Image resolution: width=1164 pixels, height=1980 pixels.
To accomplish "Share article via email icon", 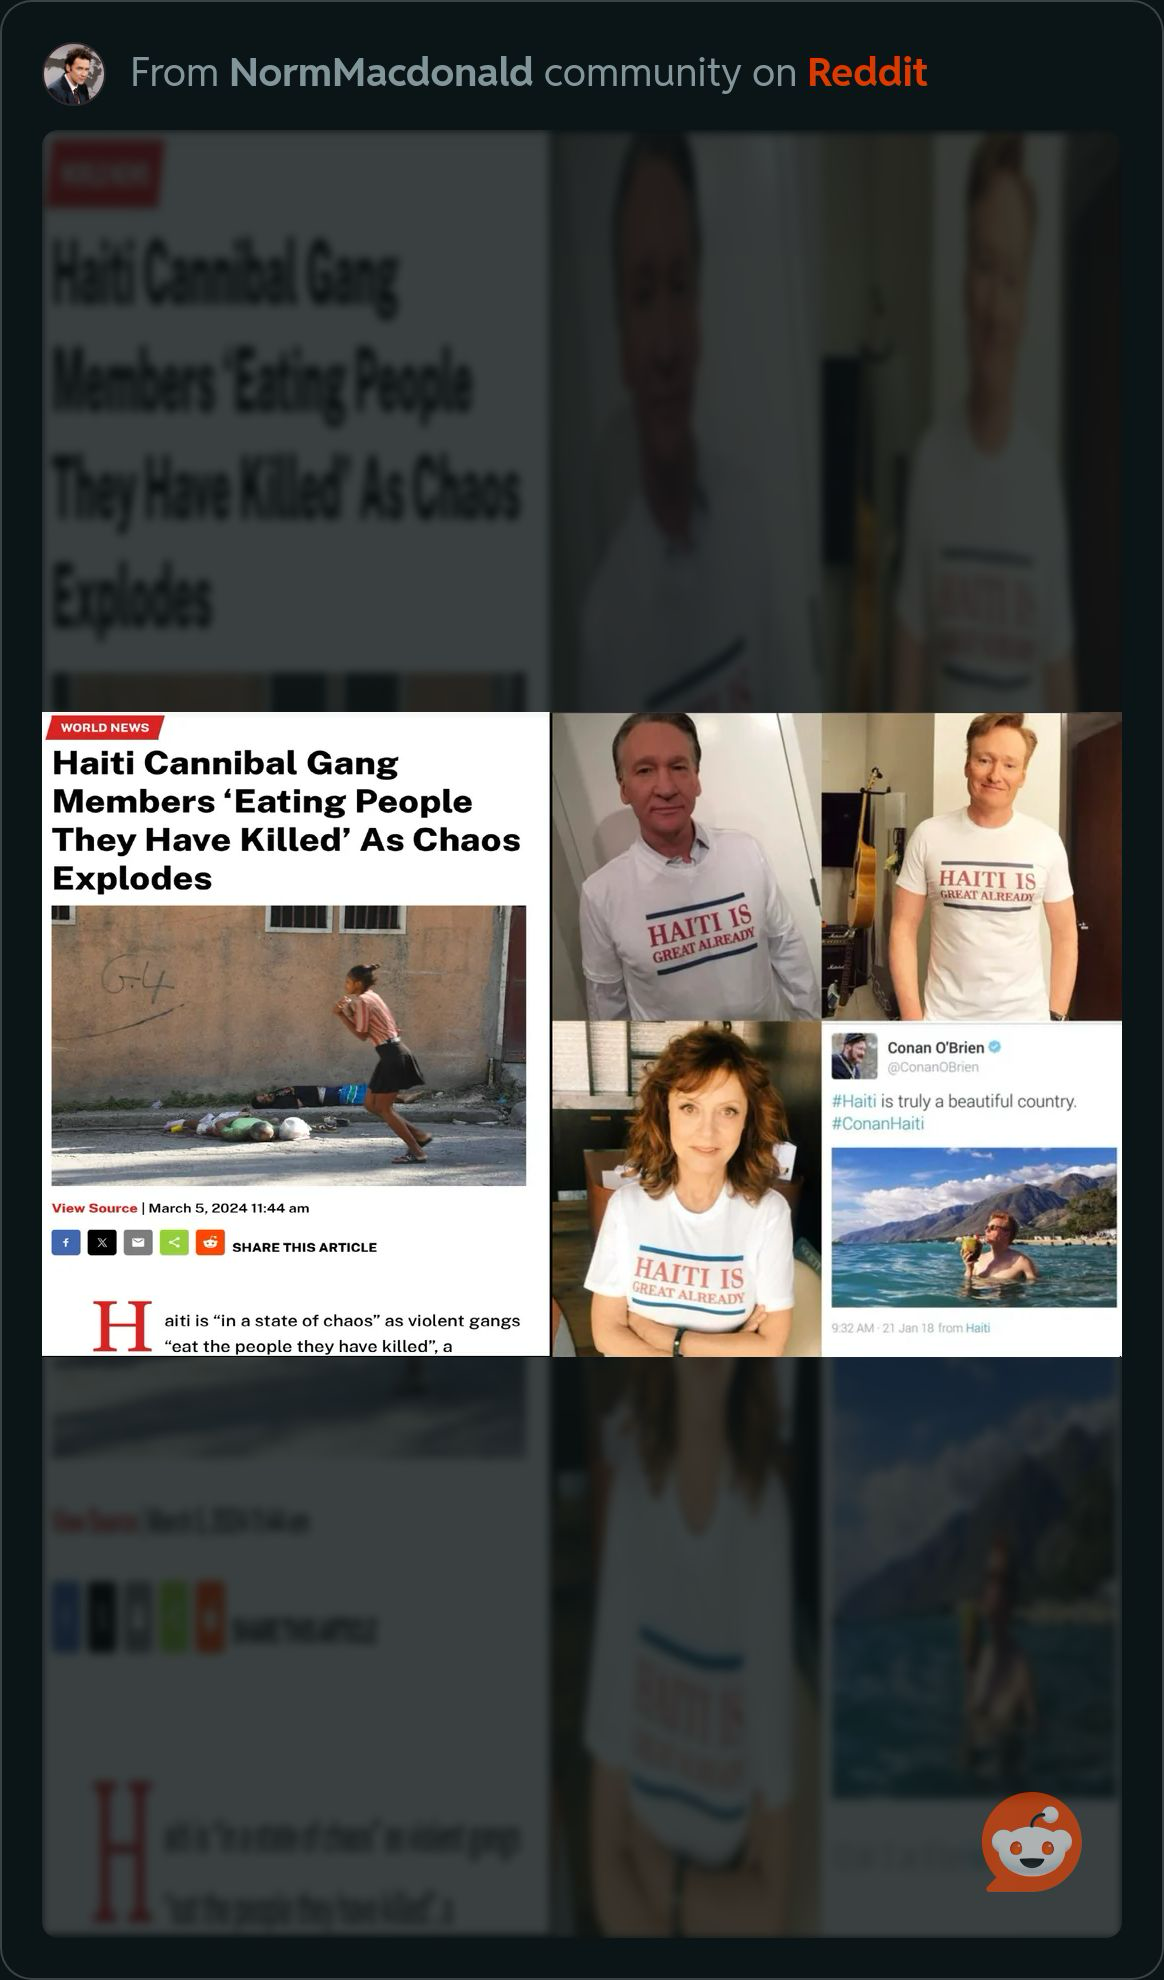I will [138, 1243].
